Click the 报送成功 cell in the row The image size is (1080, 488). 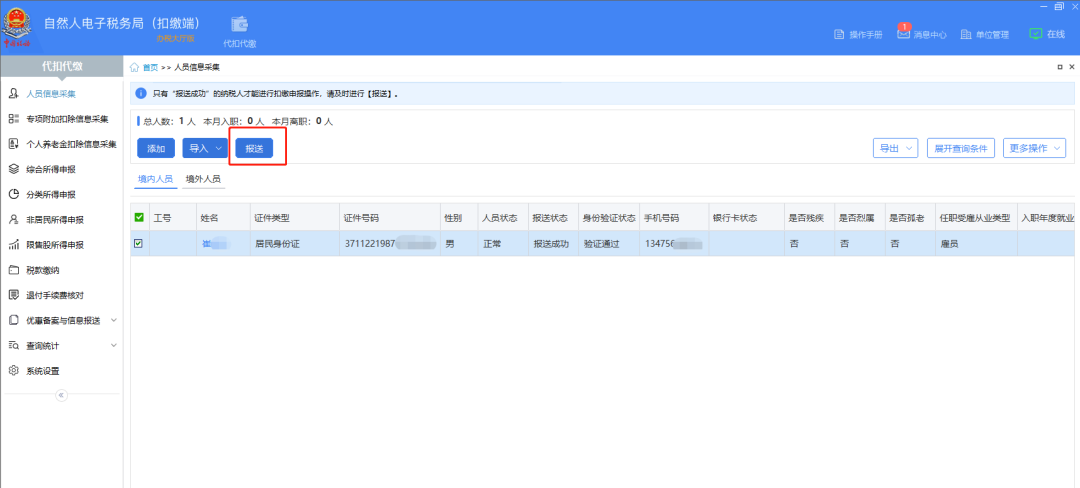551,244
